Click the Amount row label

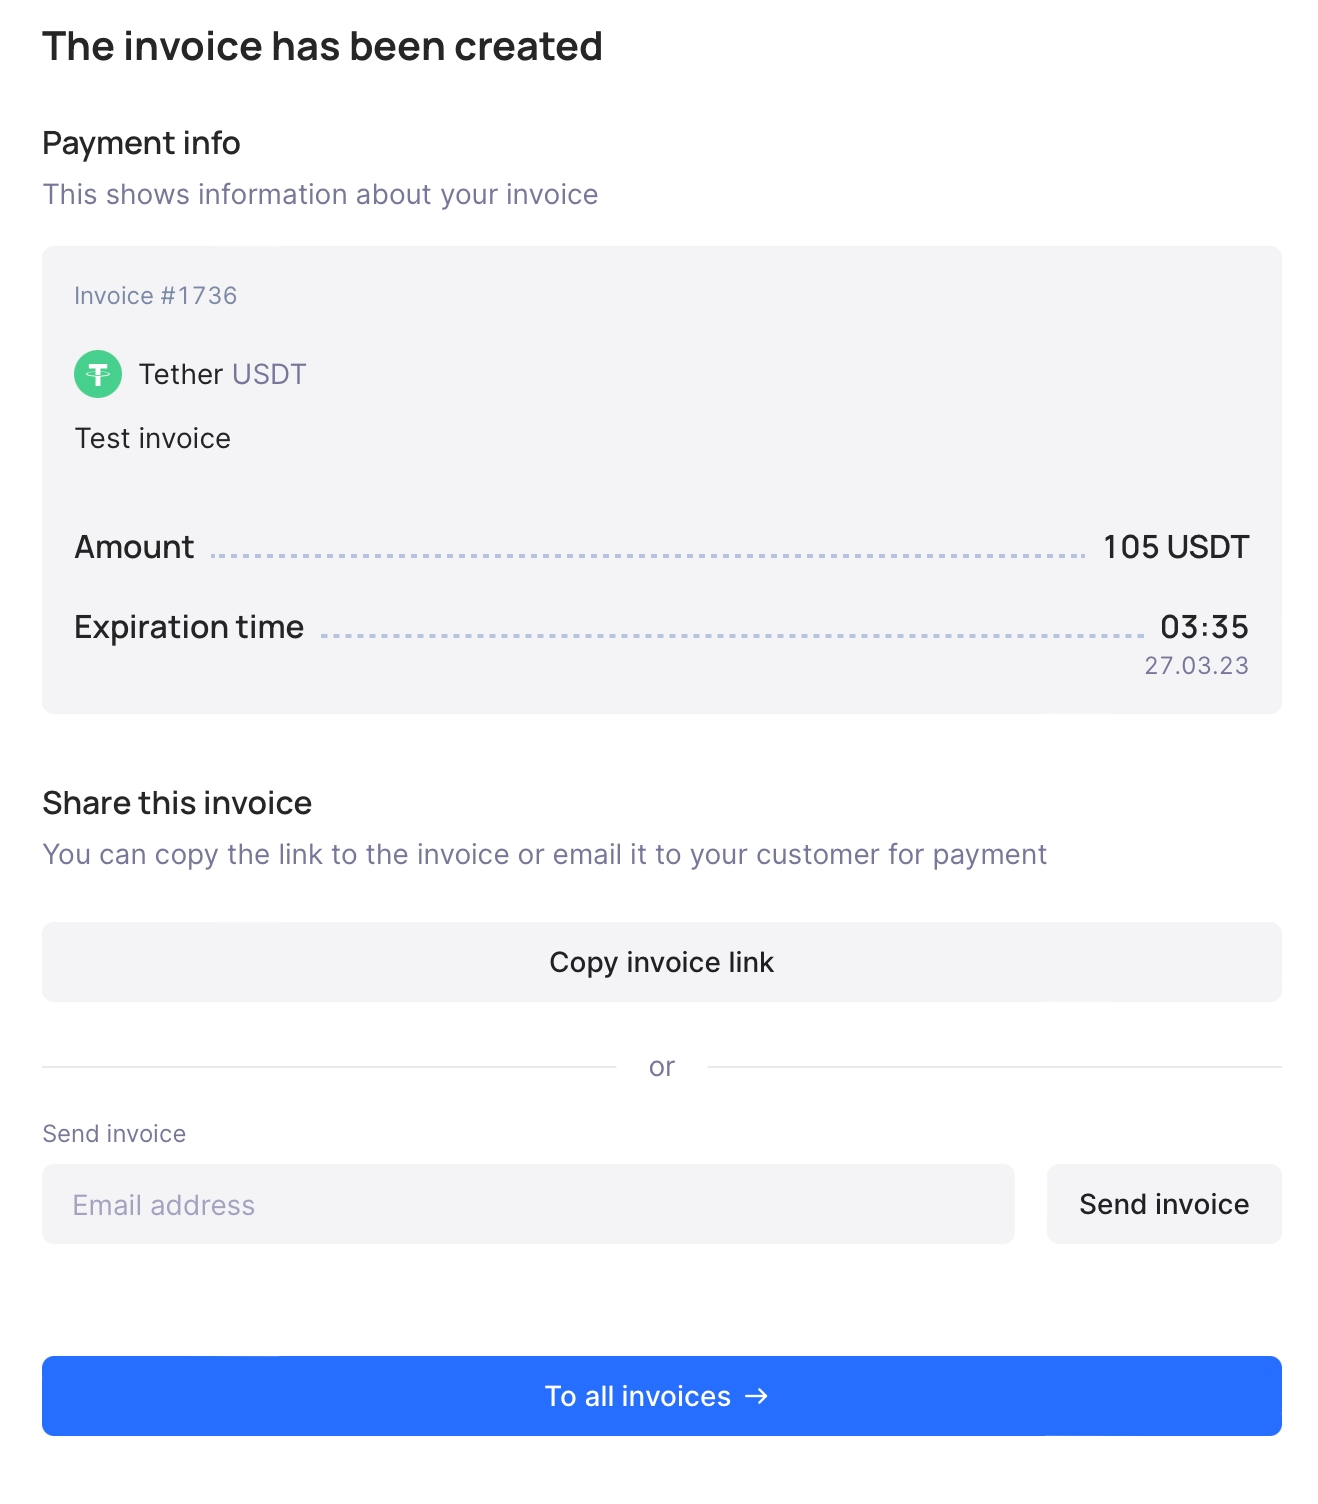point(134,547)
